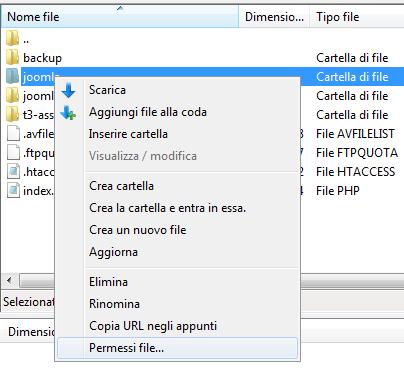The width and height of the screenshot is (404, 372).
Task: Click the add-to-queue arrow icon with plus
Action: coord(68,112)
